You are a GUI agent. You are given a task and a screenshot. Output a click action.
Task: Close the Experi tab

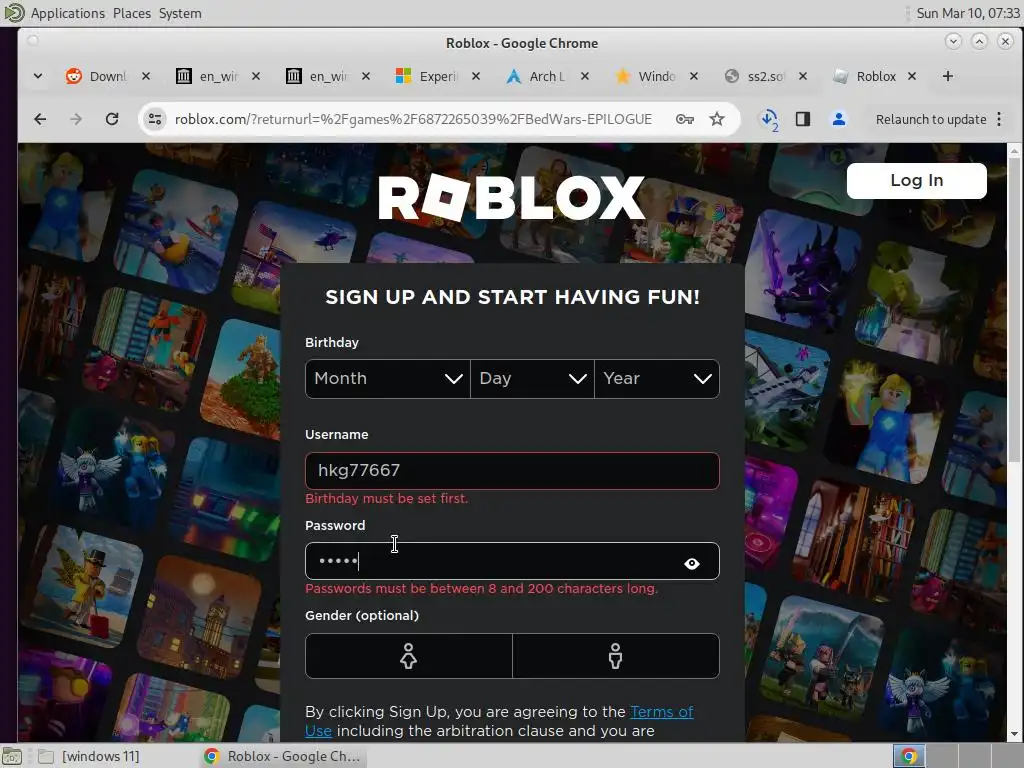[x=475, y=76]
